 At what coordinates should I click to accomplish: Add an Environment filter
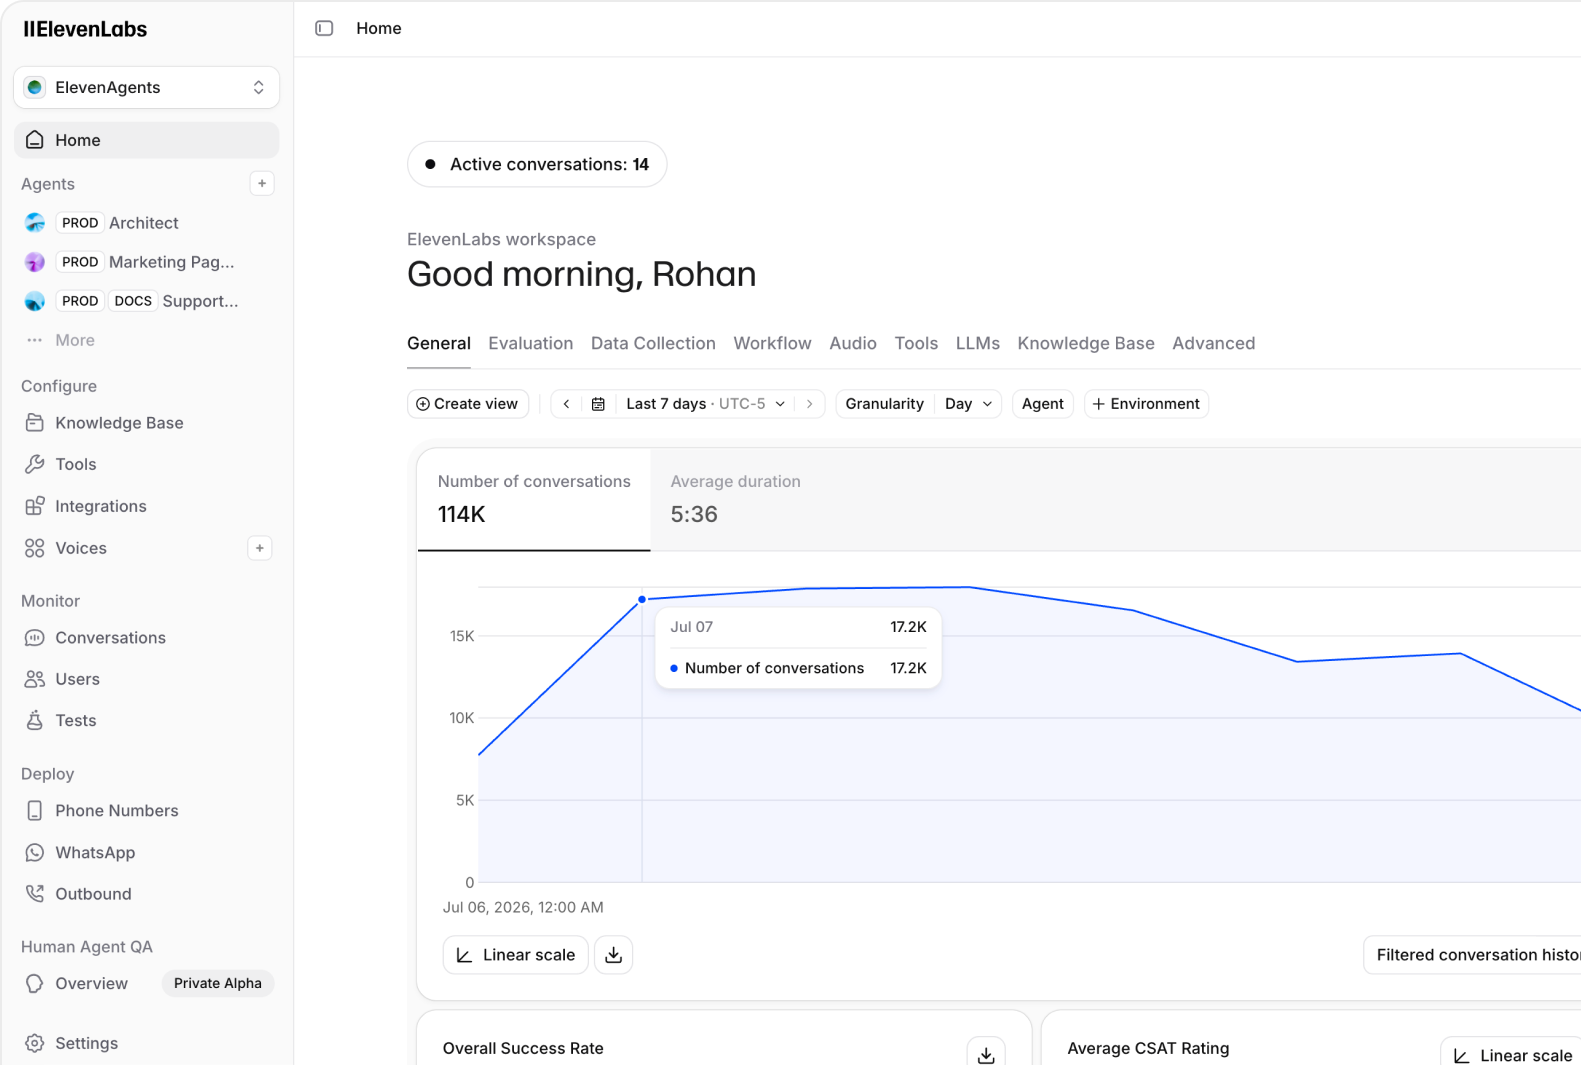(1146, 404)
